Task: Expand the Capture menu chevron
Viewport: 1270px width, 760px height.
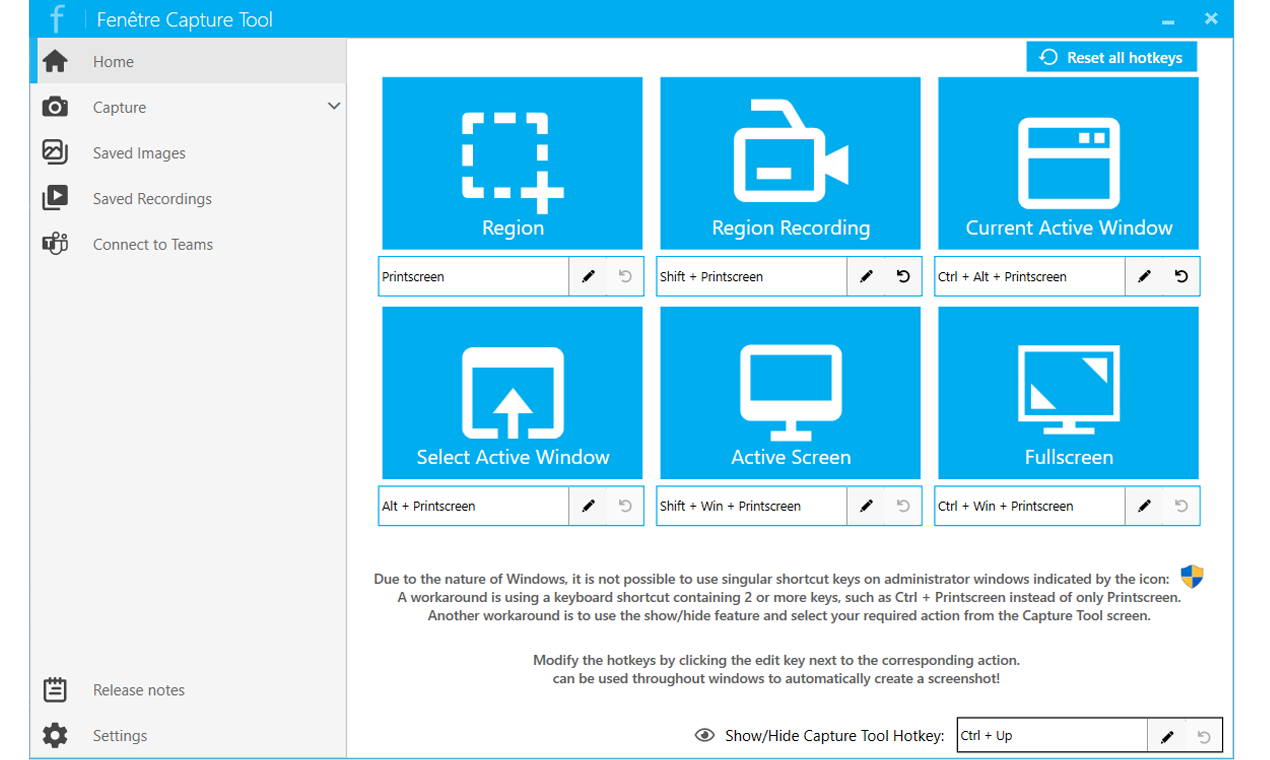Action: tap(334, 105)
